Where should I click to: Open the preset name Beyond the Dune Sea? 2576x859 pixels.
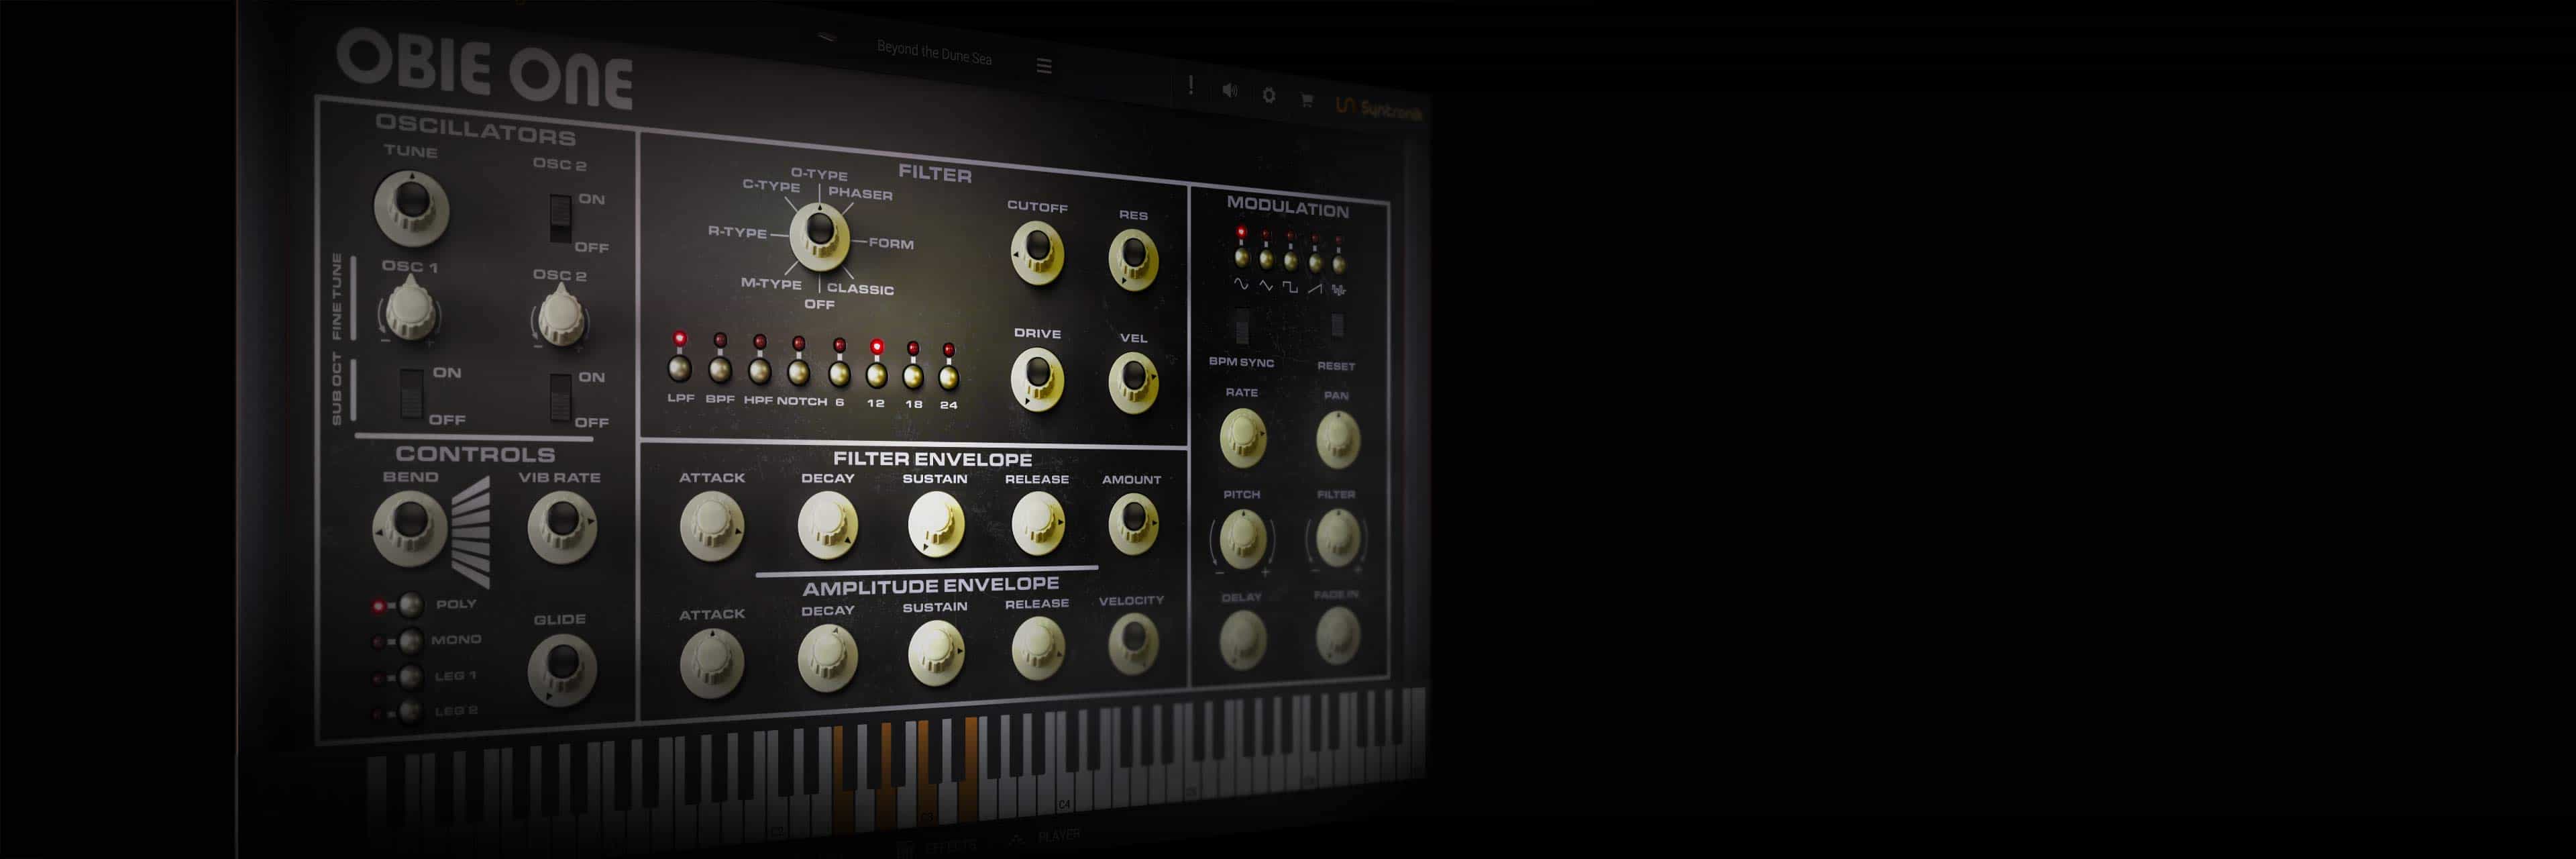click(x=934, y=52)
